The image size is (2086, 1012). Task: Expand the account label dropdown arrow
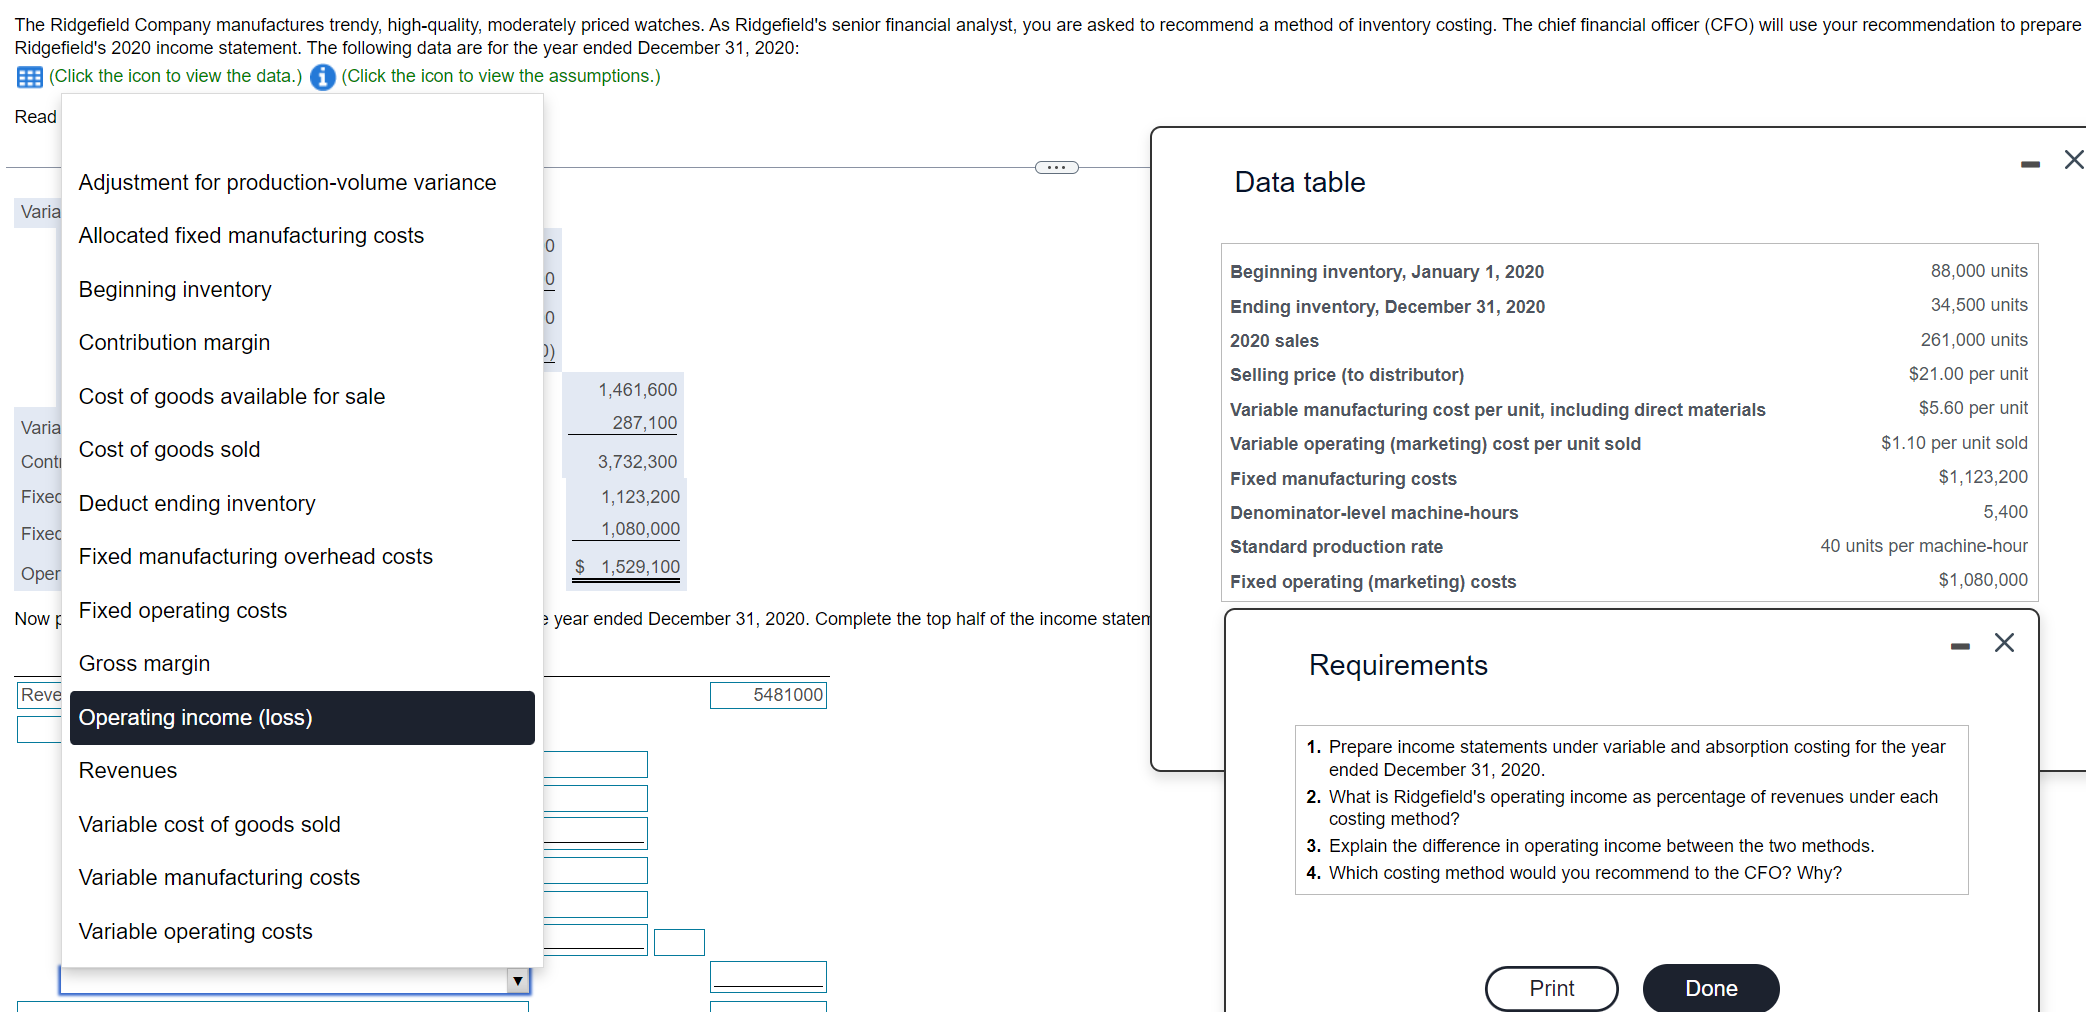(517, 981)
